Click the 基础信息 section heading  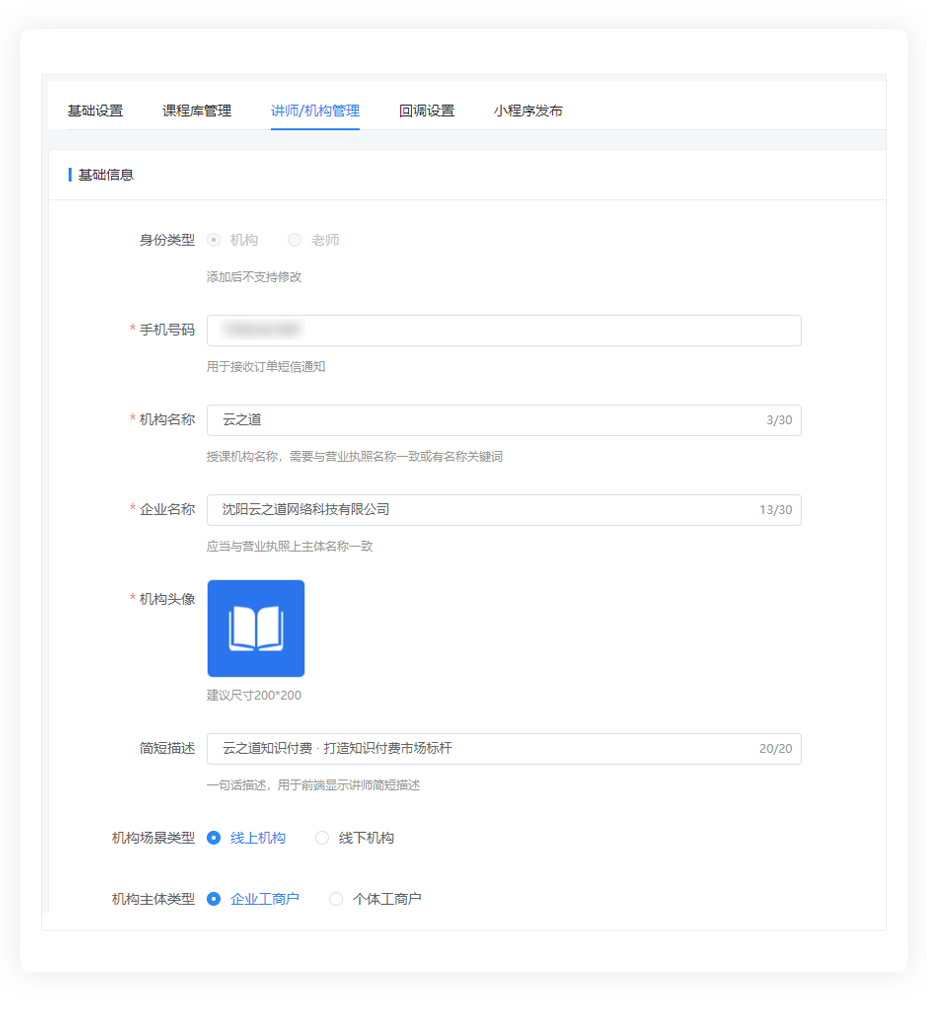106,175
